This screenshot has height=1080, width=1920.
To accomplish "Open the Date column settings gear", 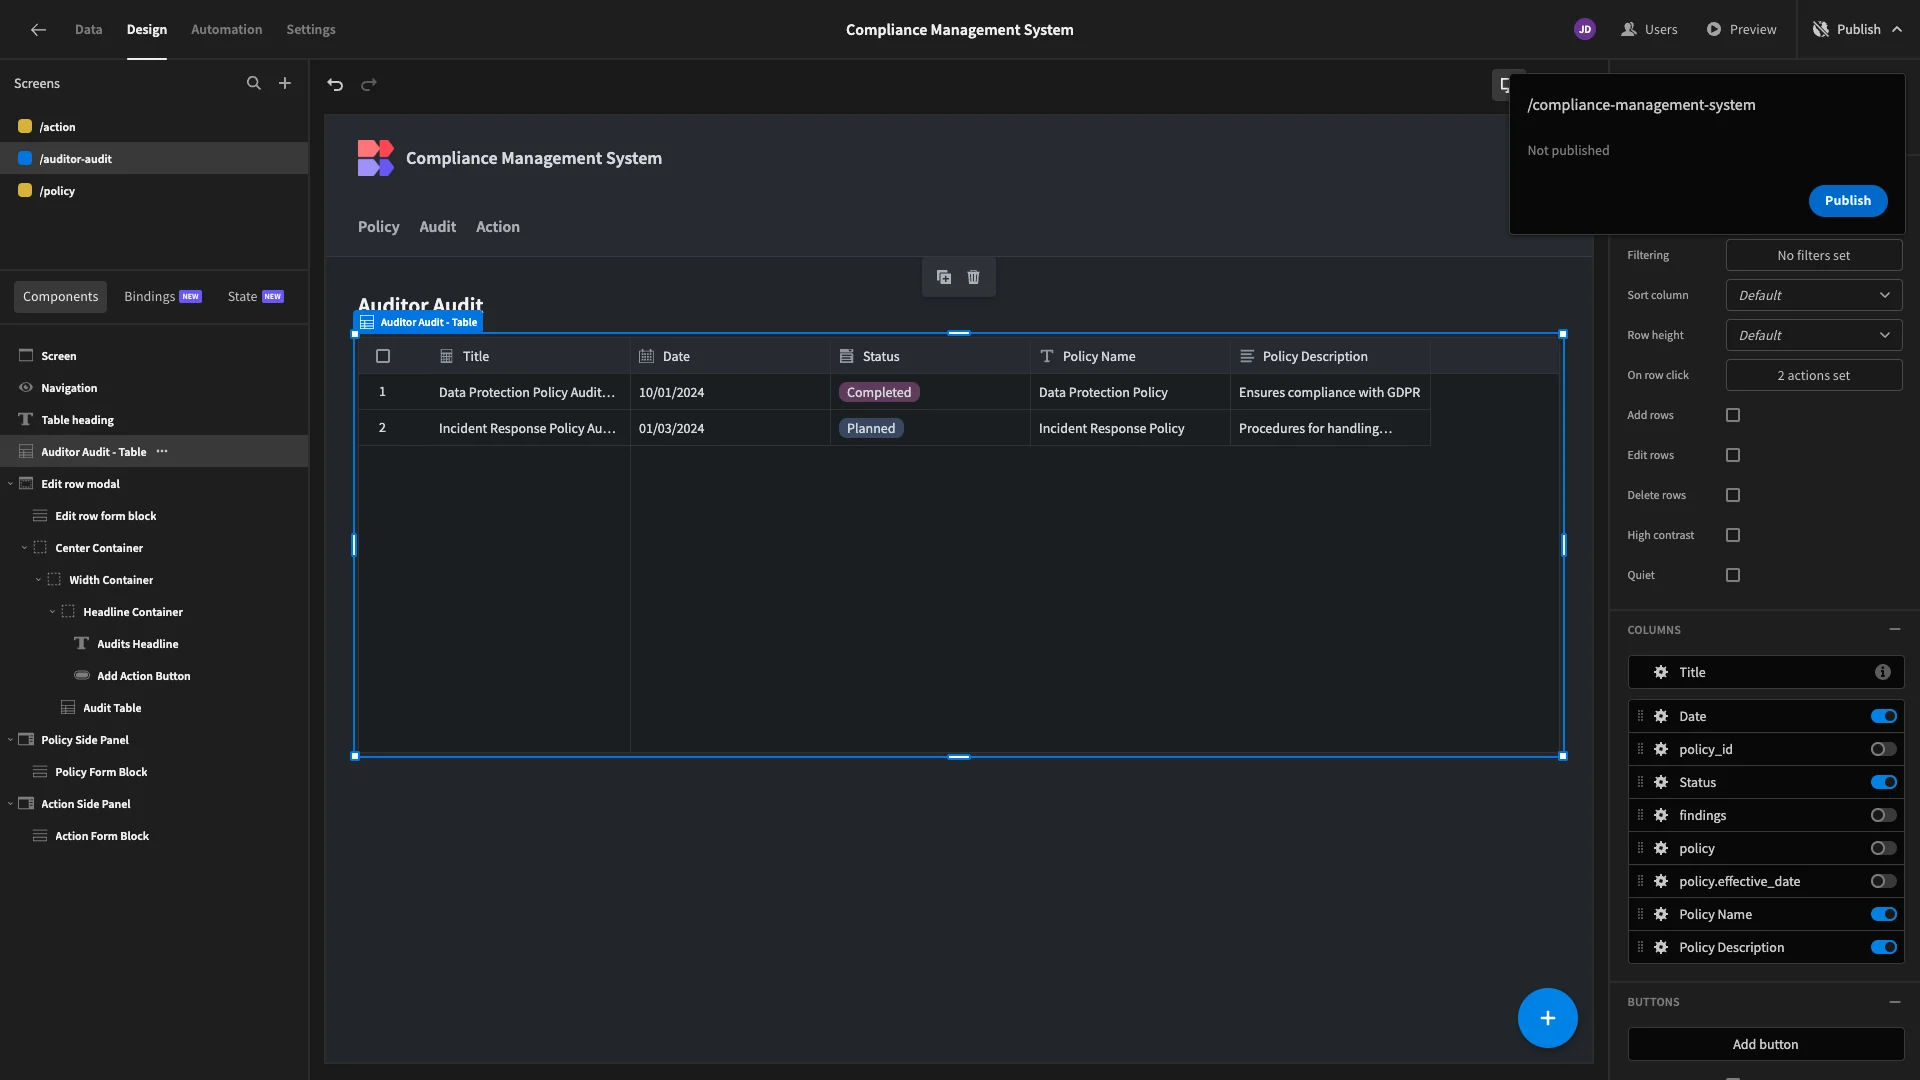I will (x=1661, y=717).
